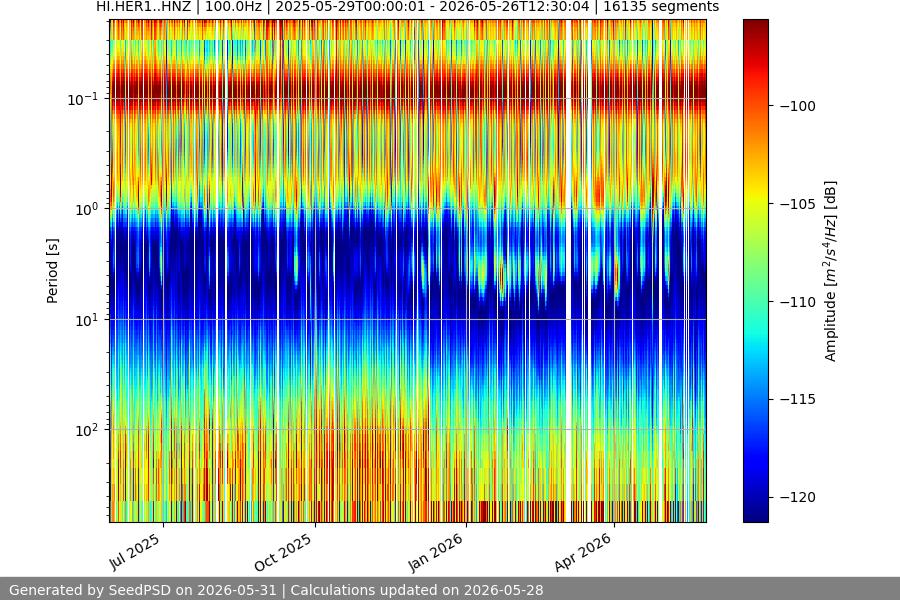Click the -100 colorbar tick value
The image size is (900, 600).
798,106
